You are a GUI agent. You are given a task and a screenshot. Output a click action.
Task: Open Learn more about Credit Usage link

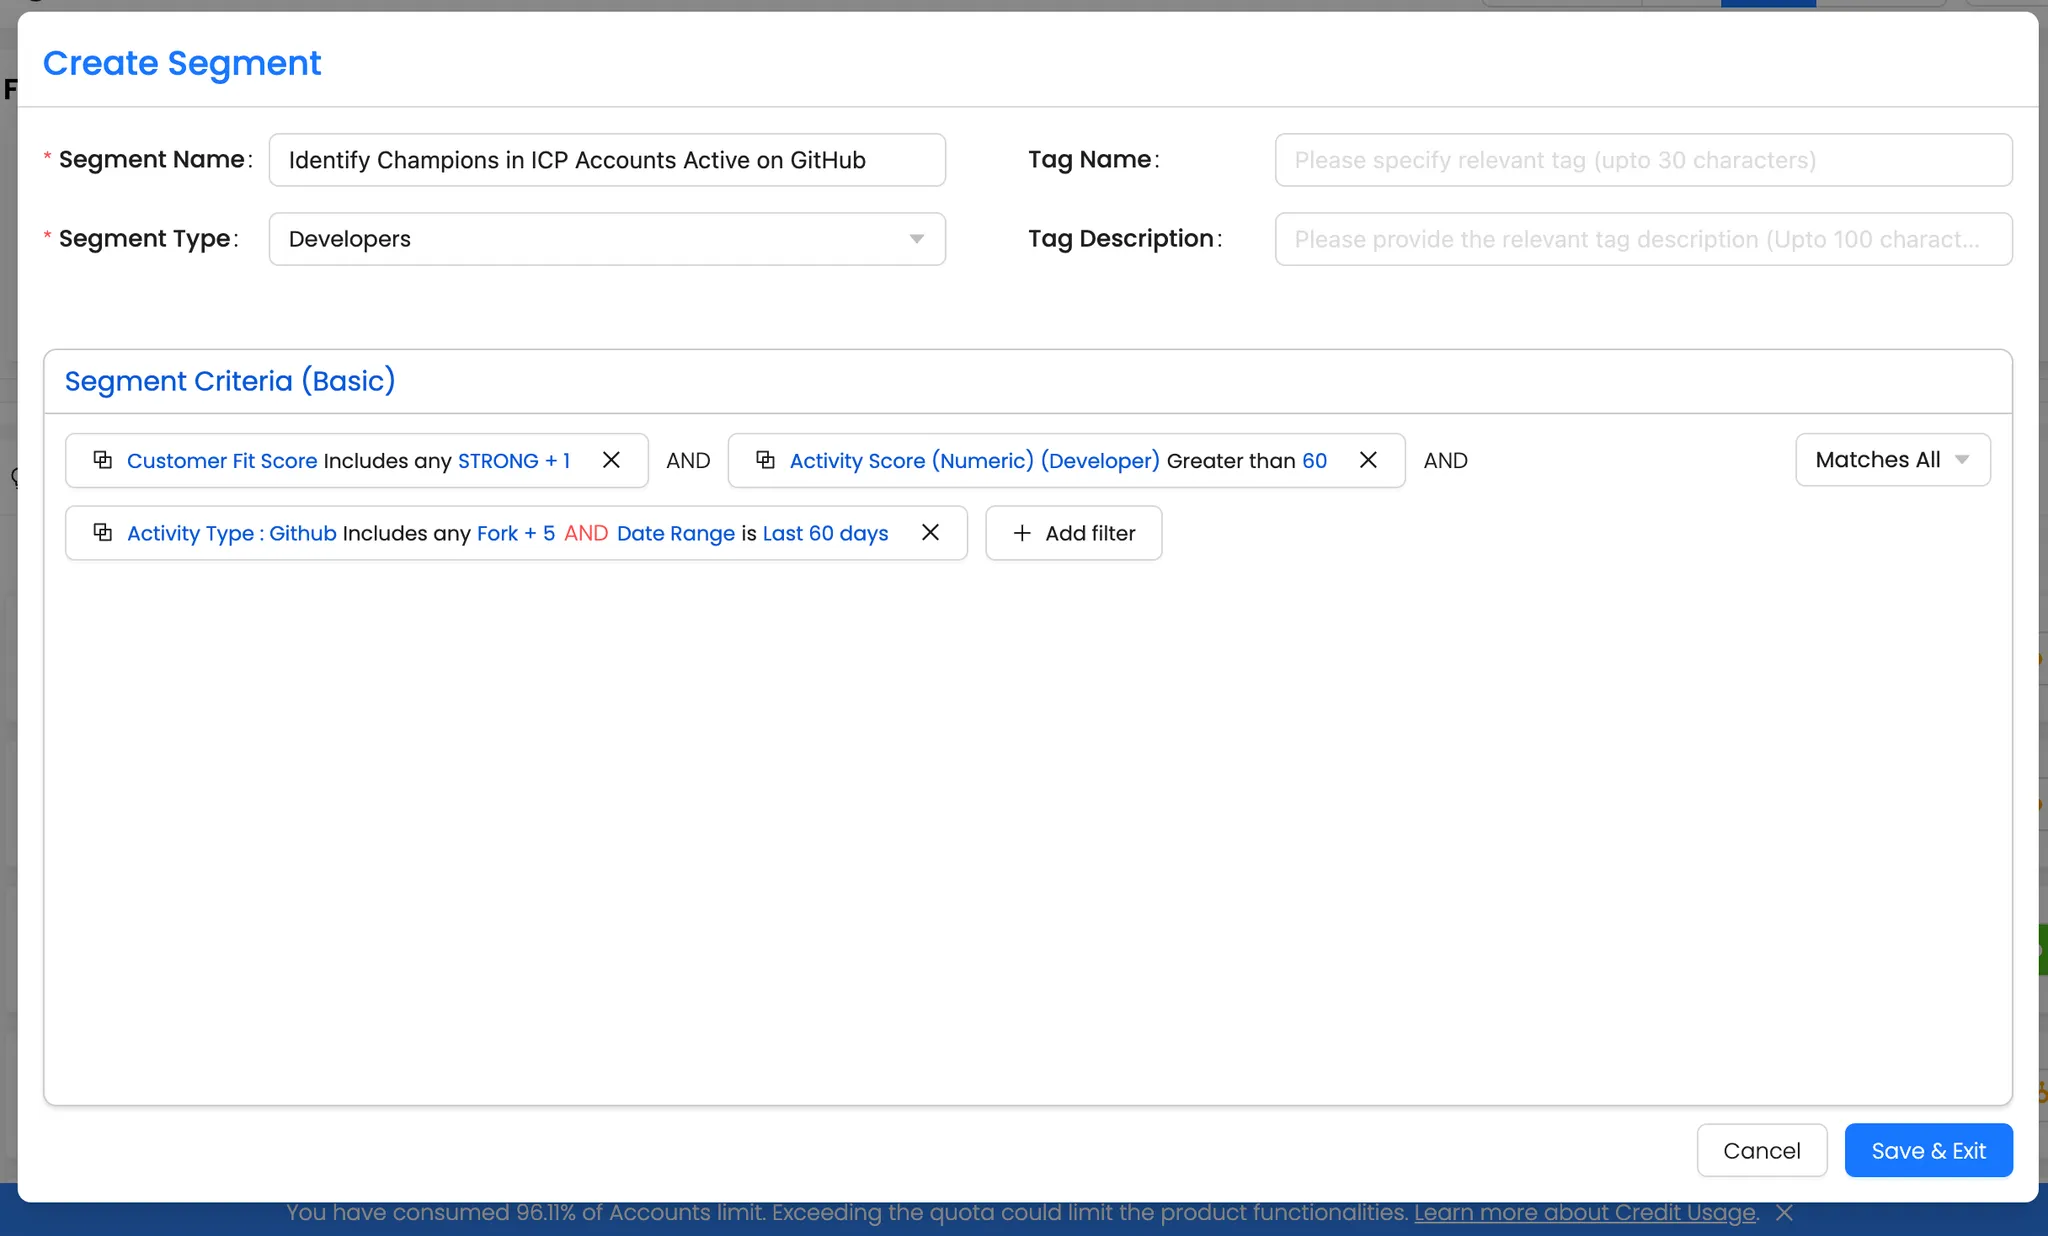click(x=1584, y=1213)
